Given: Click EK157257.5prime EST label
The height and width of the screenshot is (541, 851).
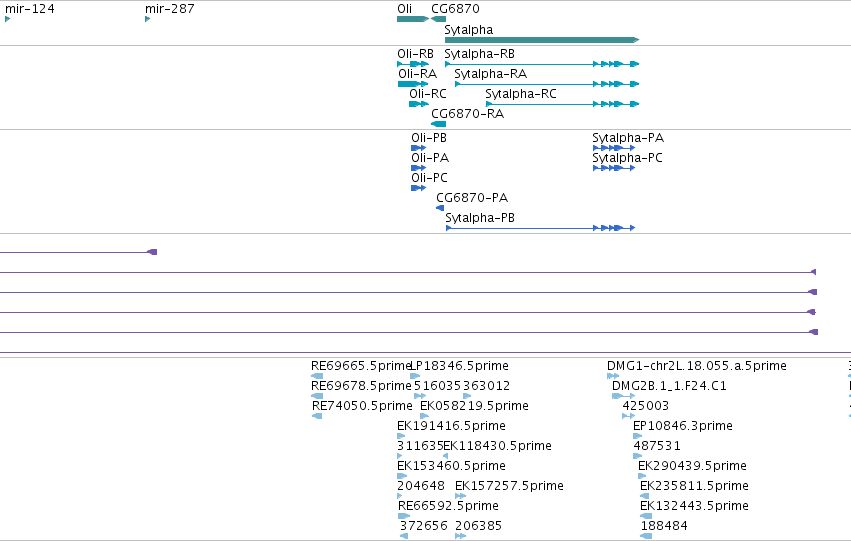Looking at the screenshot, I should click(509, 486).
